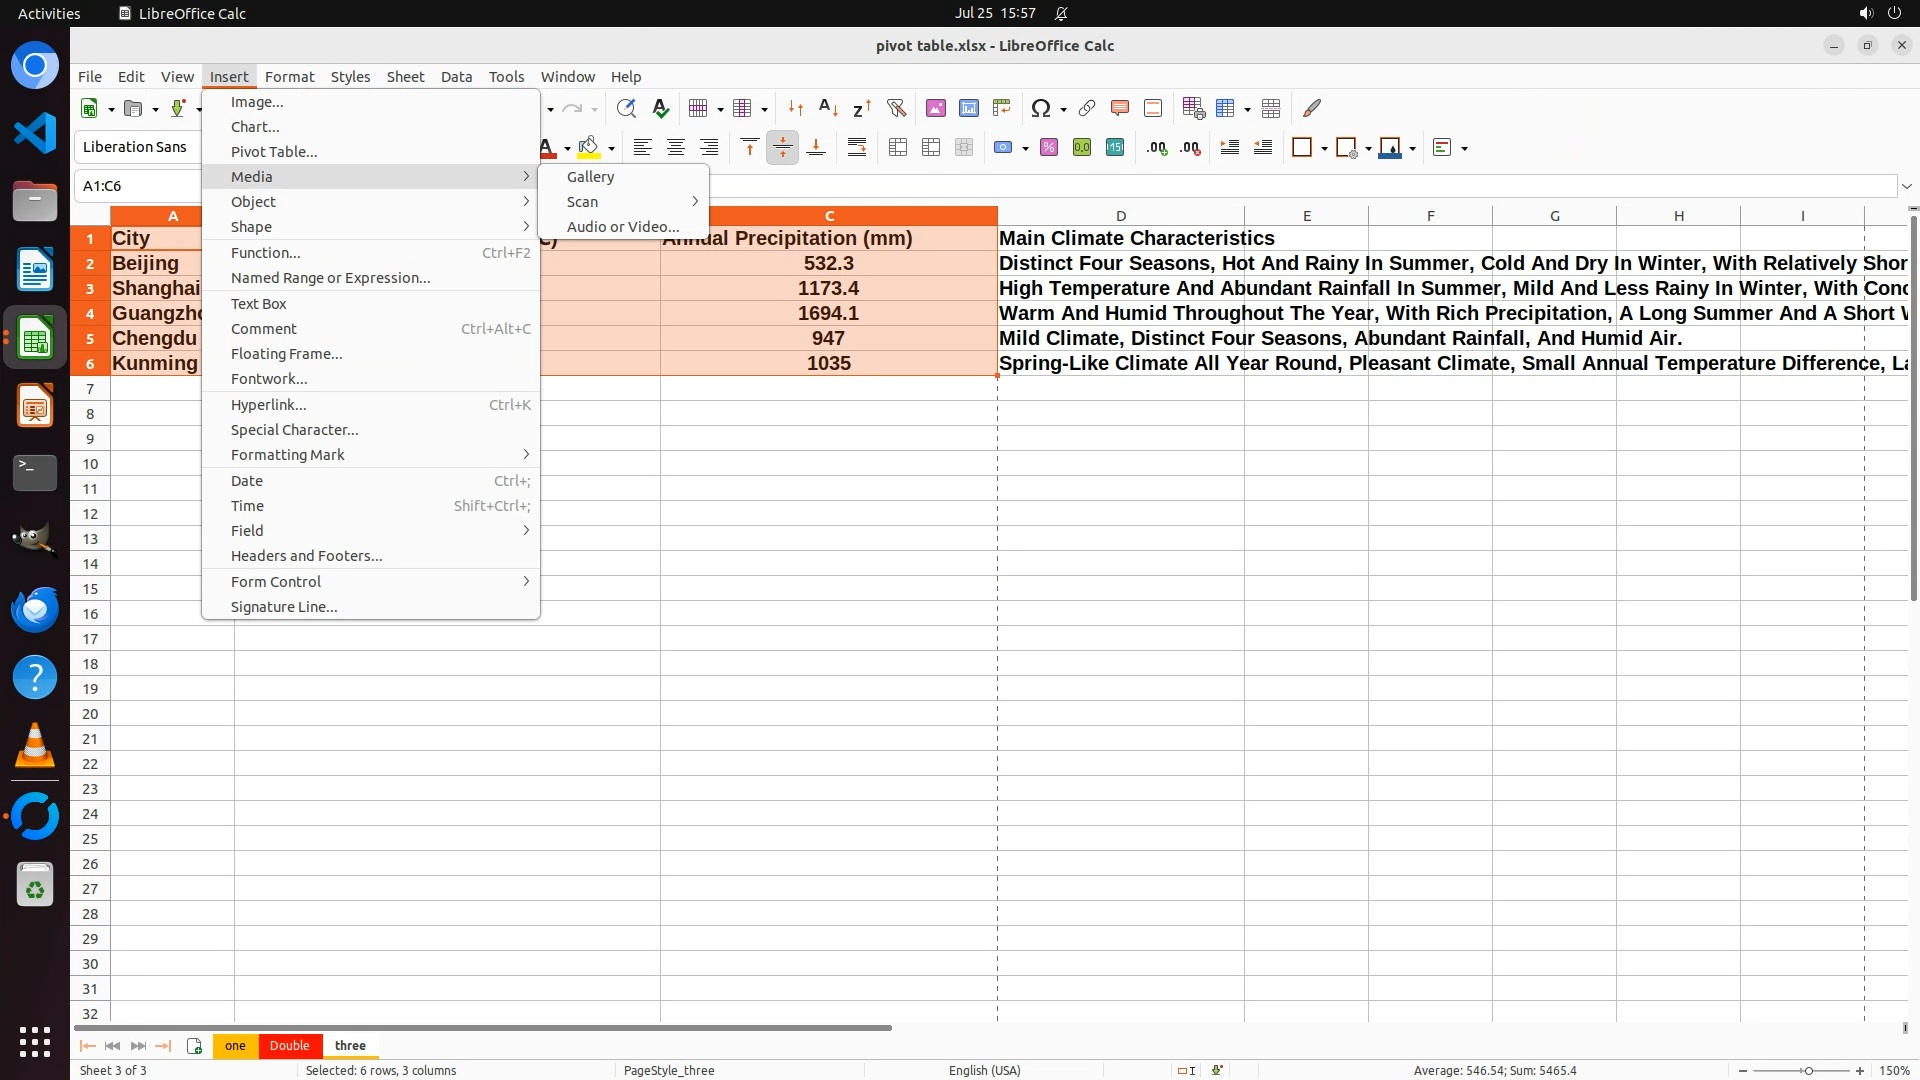The image size is (1920, 1080).
Task: Toggle Center Vertically alignment
Action: [783, 148]
